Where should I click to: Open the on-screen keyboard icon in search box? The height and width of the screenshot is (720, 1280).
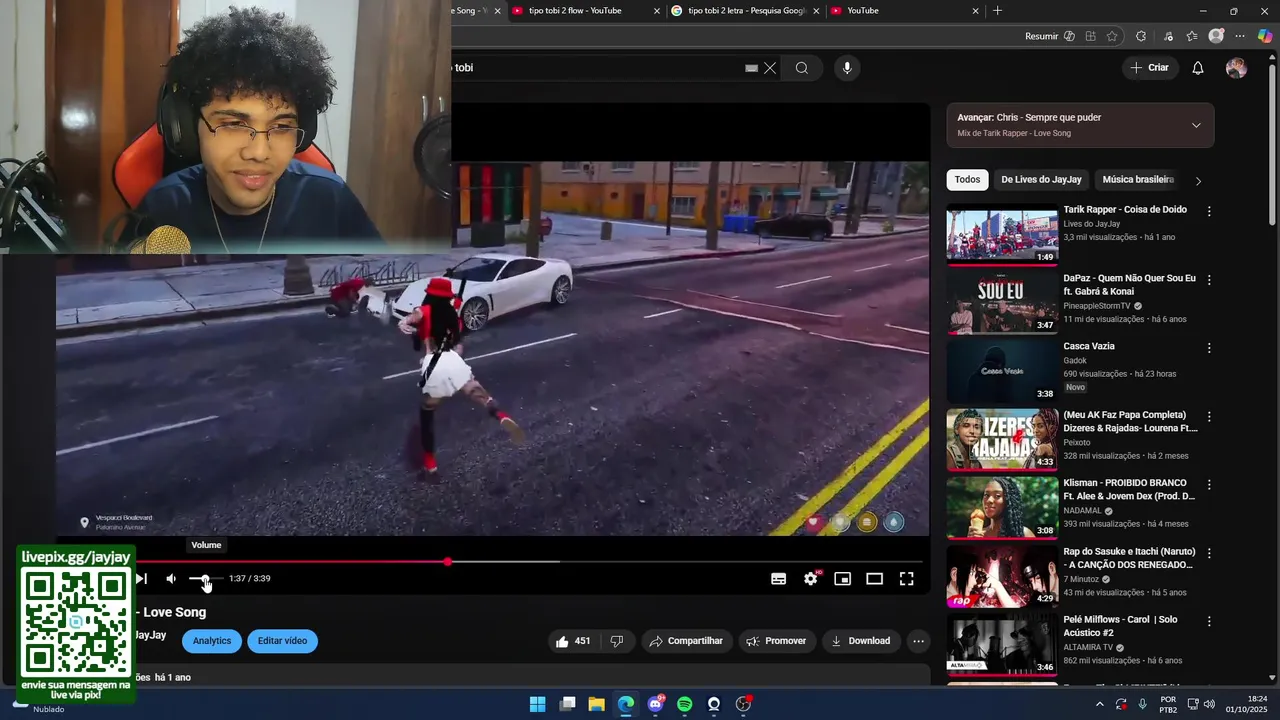click(751, 68)
